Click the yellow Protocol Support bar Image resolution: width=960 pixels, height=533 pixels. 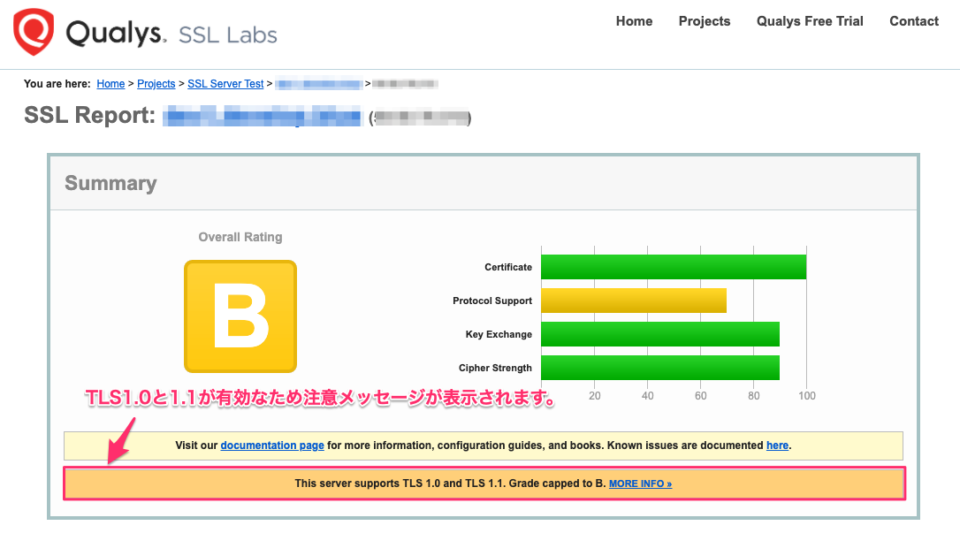634,300
